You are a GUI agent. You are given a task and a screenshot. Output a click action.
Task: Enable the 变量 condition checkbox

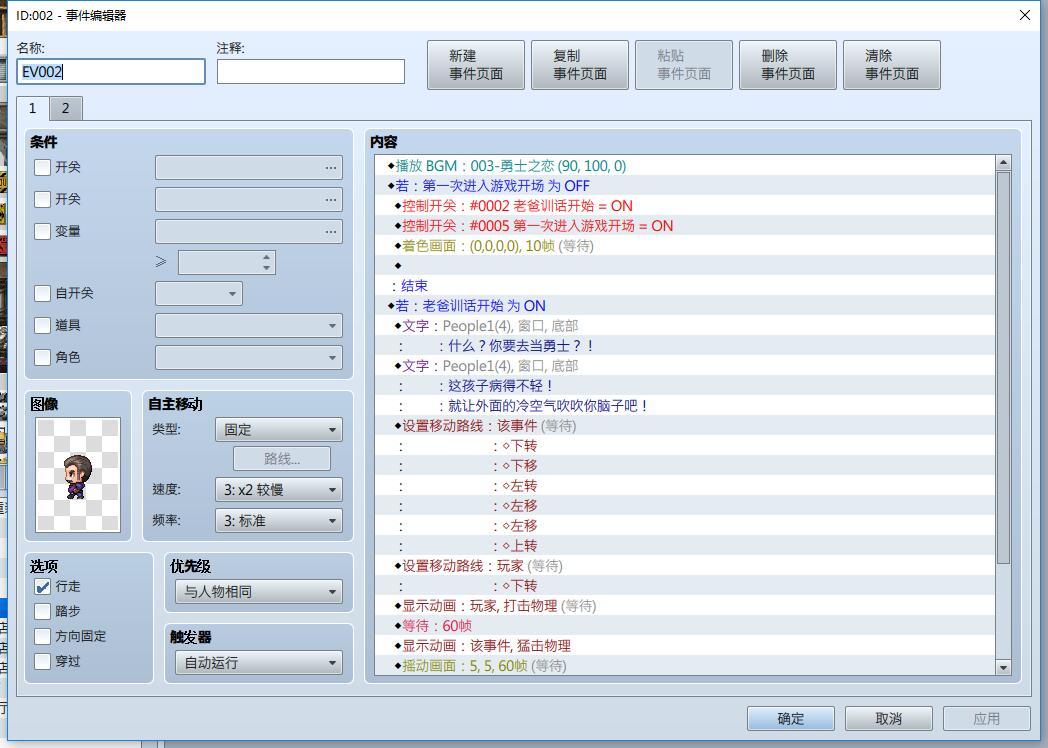pos(42,231)
